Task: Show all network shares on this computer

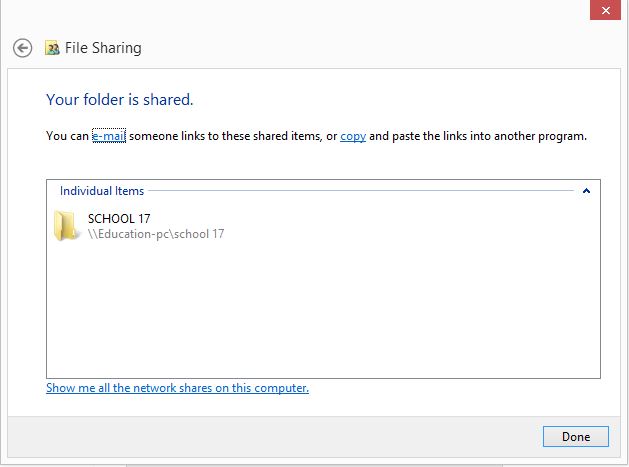Action: coord(177,388)
